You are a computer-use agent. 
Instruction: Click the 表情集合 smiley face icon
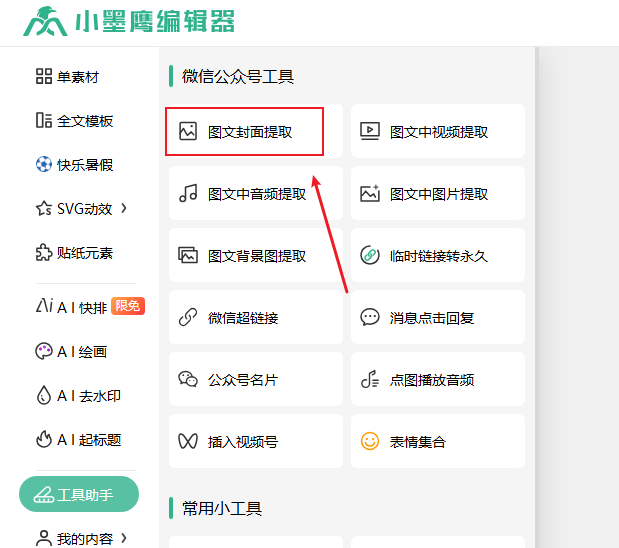tap(369, 441)
